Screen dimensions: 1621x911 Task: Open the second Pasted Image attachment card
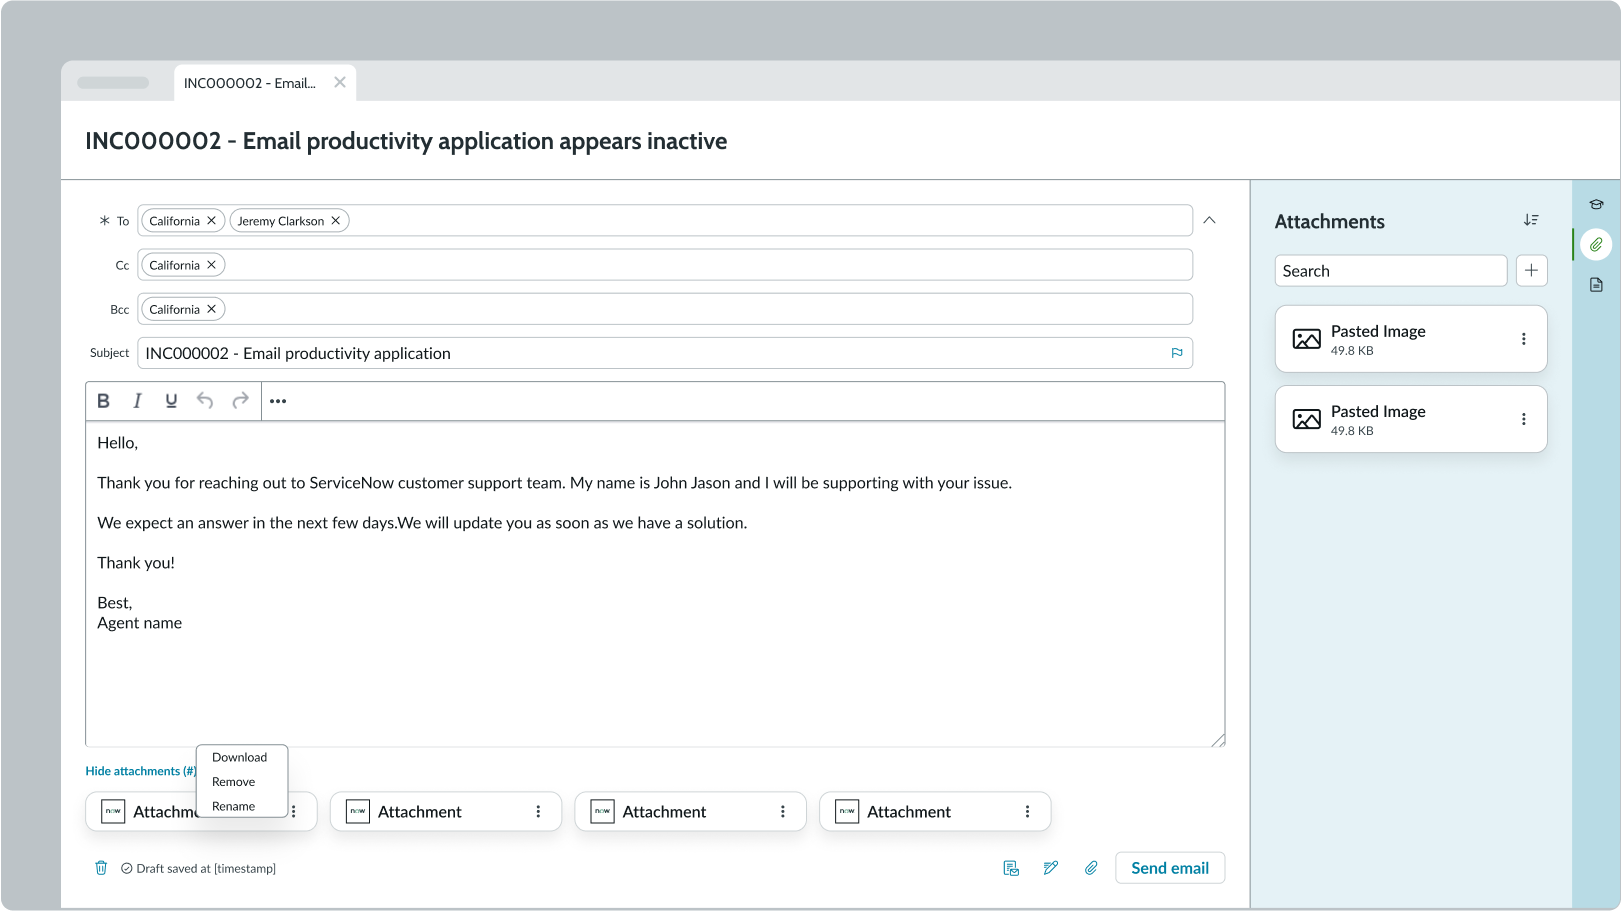click(x=1410, y=419)
